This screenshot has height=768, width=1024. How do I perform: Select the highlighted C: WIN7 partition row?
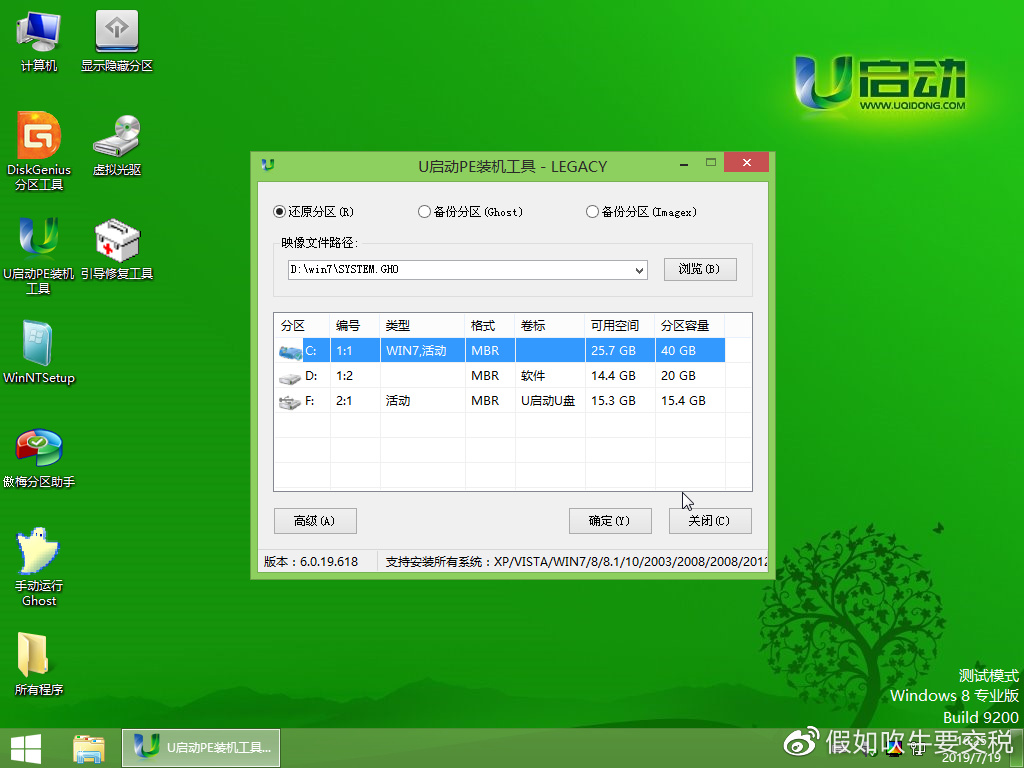[450, 350]
